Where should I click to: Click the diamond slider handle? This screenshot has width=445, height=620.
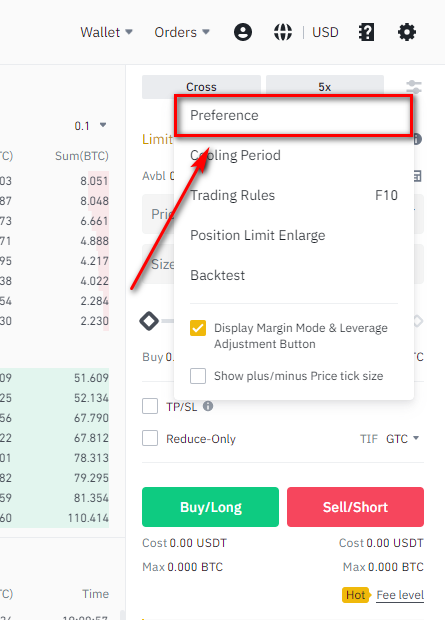pos(149,321)
